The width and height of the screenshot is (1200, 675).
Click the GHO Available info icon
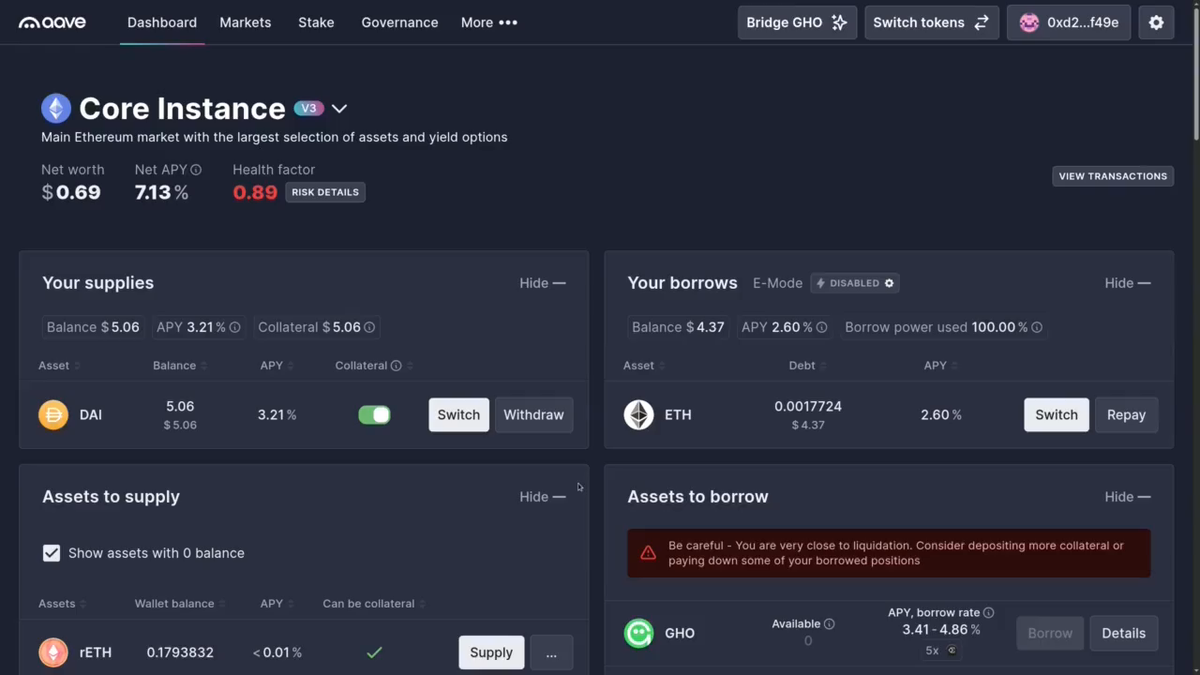pos(829,624)
